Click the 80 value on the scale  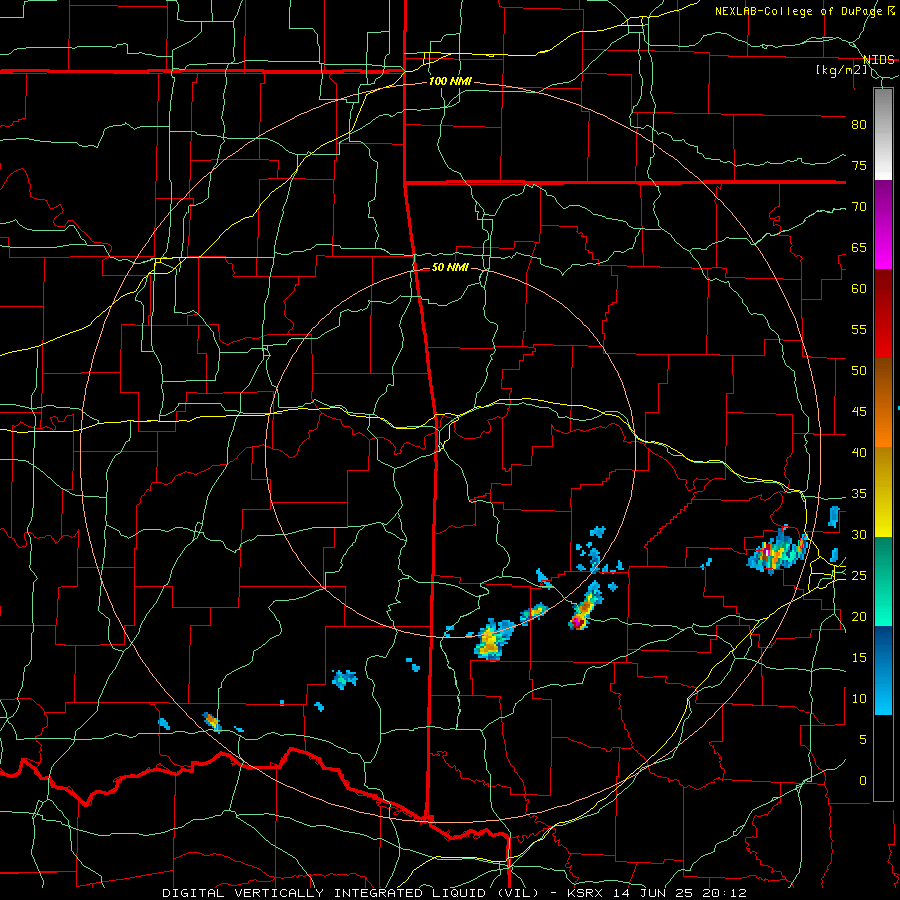(x=859, y=125)
